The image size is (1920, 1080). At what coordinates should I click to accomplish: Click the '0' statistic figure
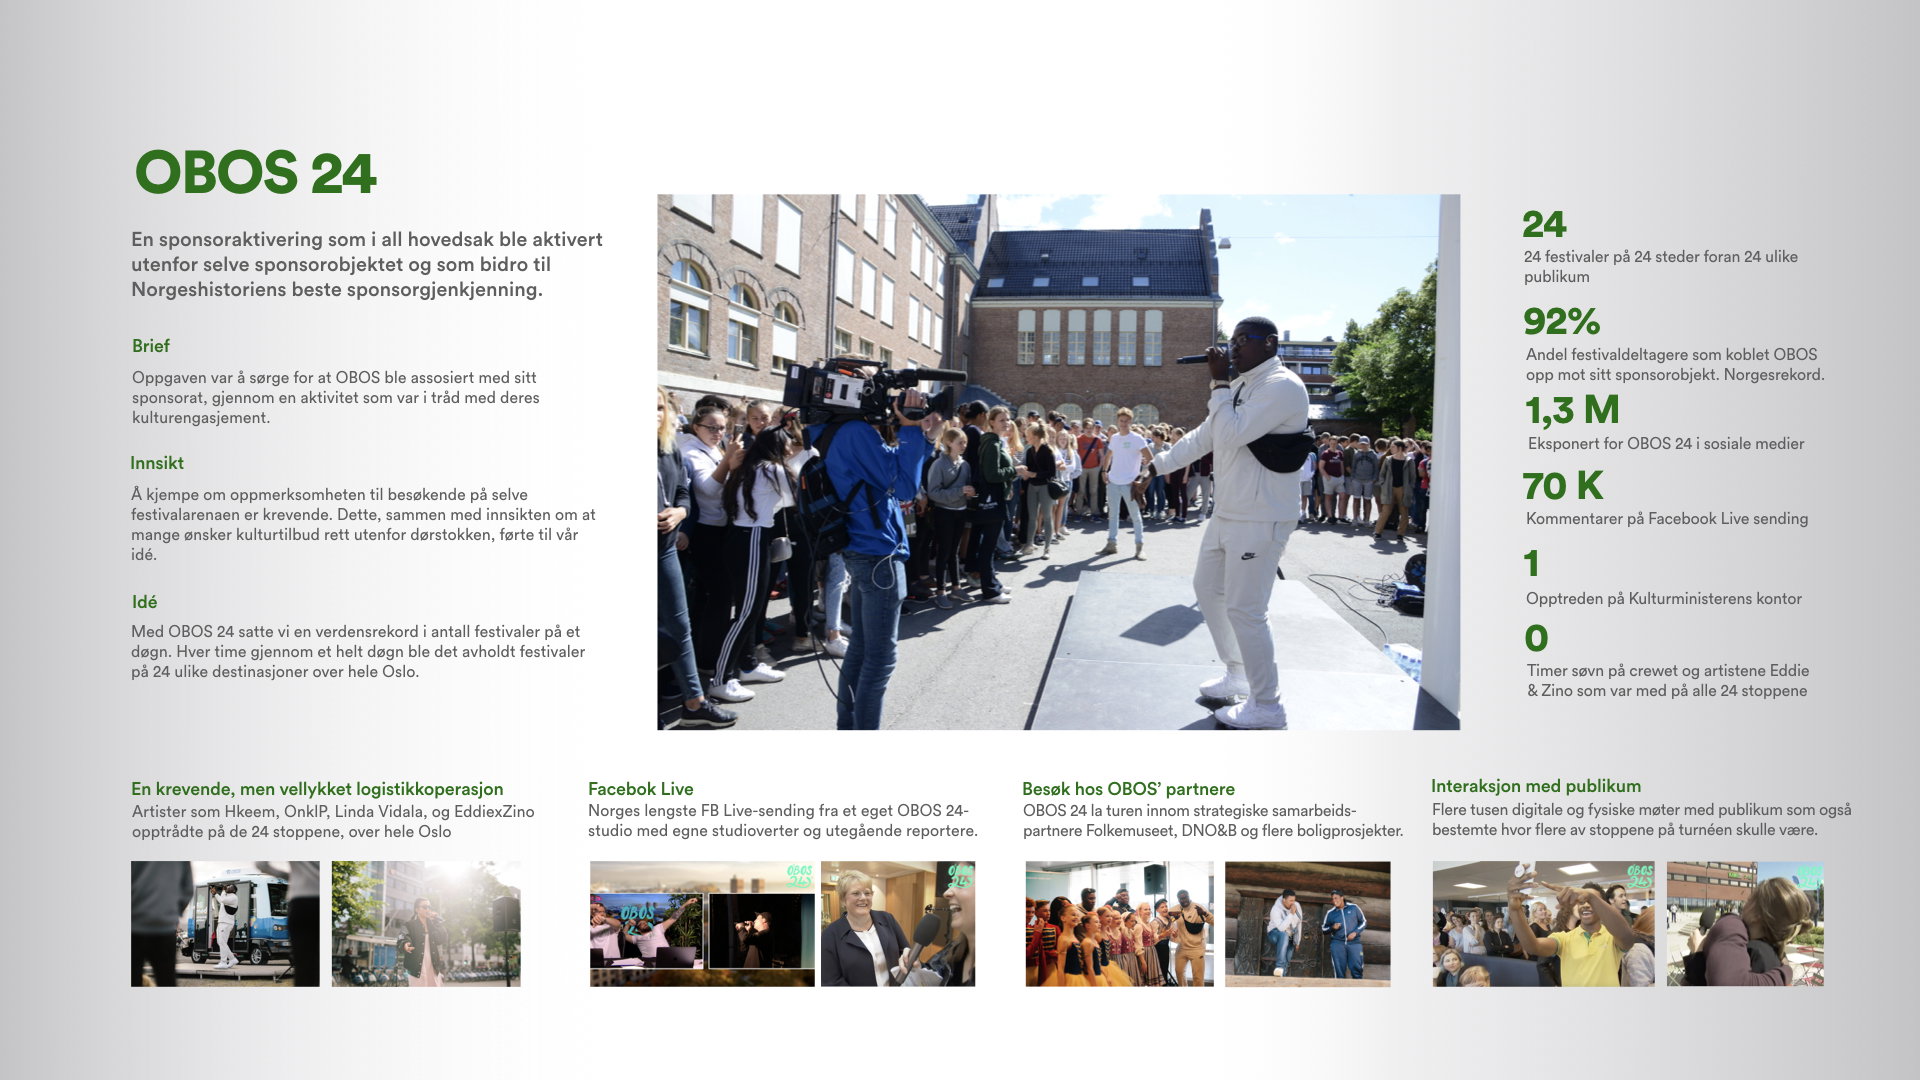point(1536,638)
